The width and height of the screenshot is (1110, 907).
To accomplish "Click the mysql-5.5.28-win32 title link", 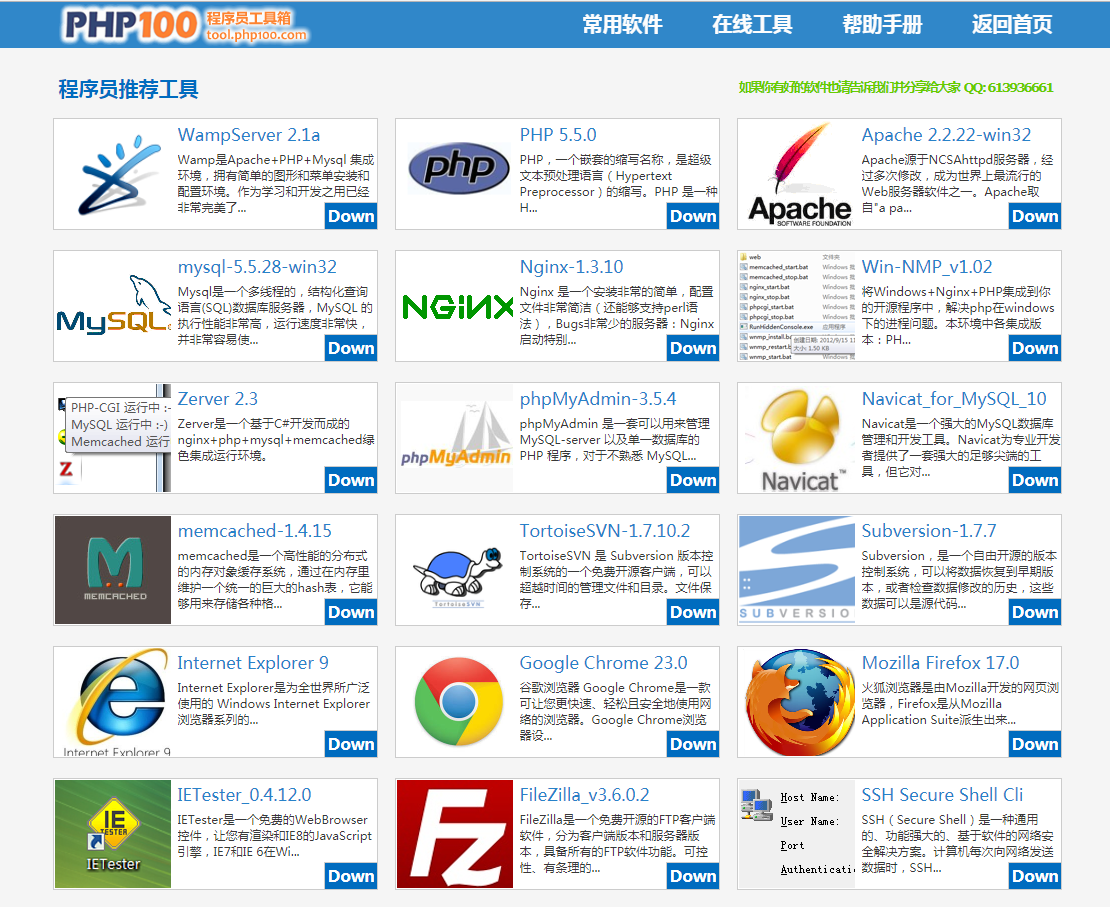I will [257, 267].
